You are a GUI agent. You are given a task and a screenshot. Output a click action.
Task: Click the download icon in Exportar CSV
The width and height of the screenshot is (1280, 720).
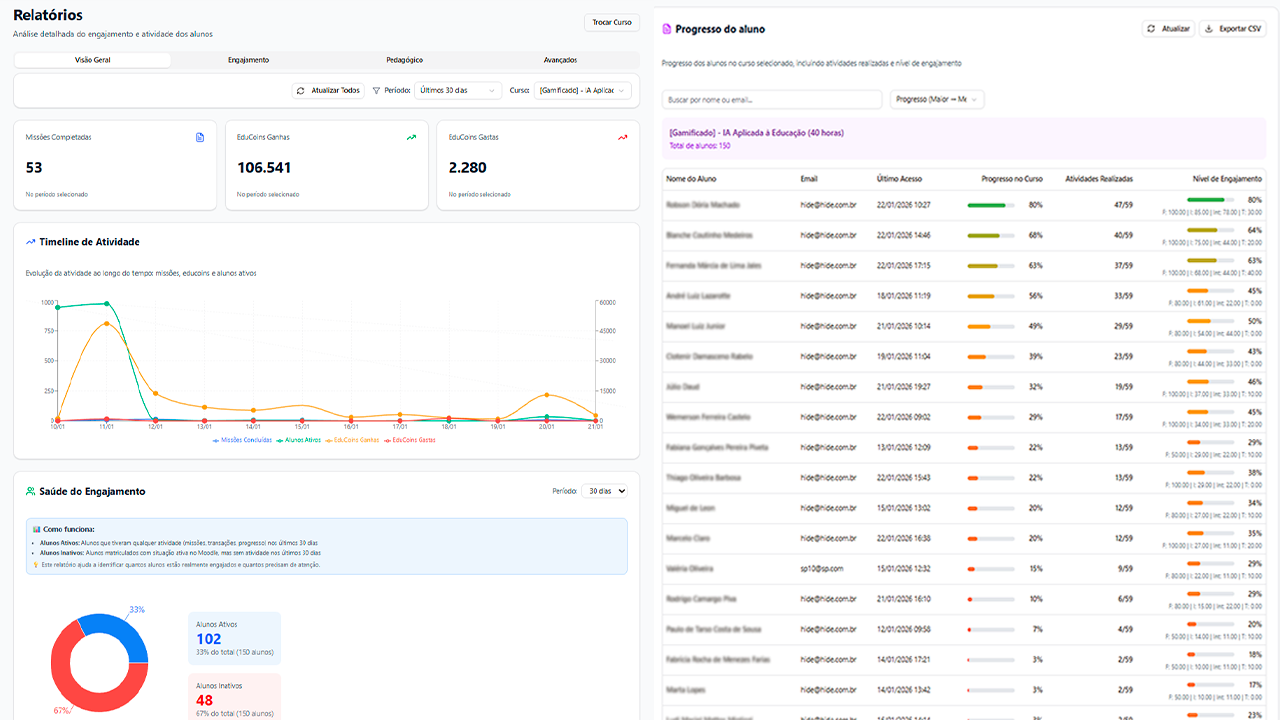1208,29
